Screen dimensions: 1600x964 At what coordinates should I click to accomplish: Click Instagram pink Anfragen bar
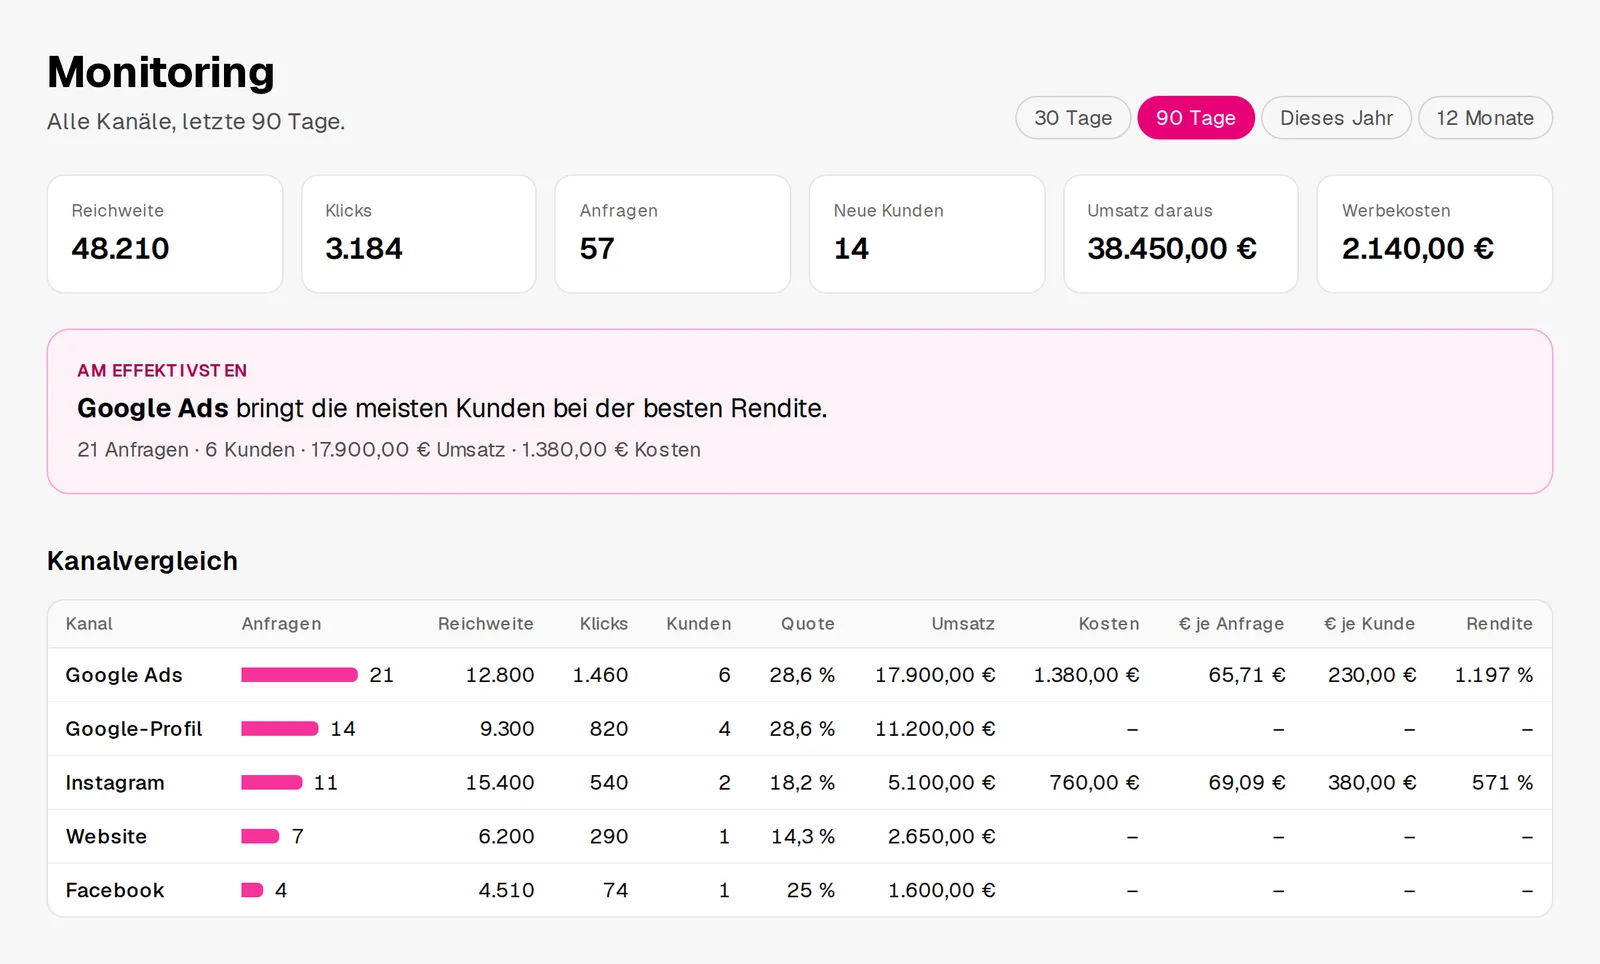(x=271, y=783)
